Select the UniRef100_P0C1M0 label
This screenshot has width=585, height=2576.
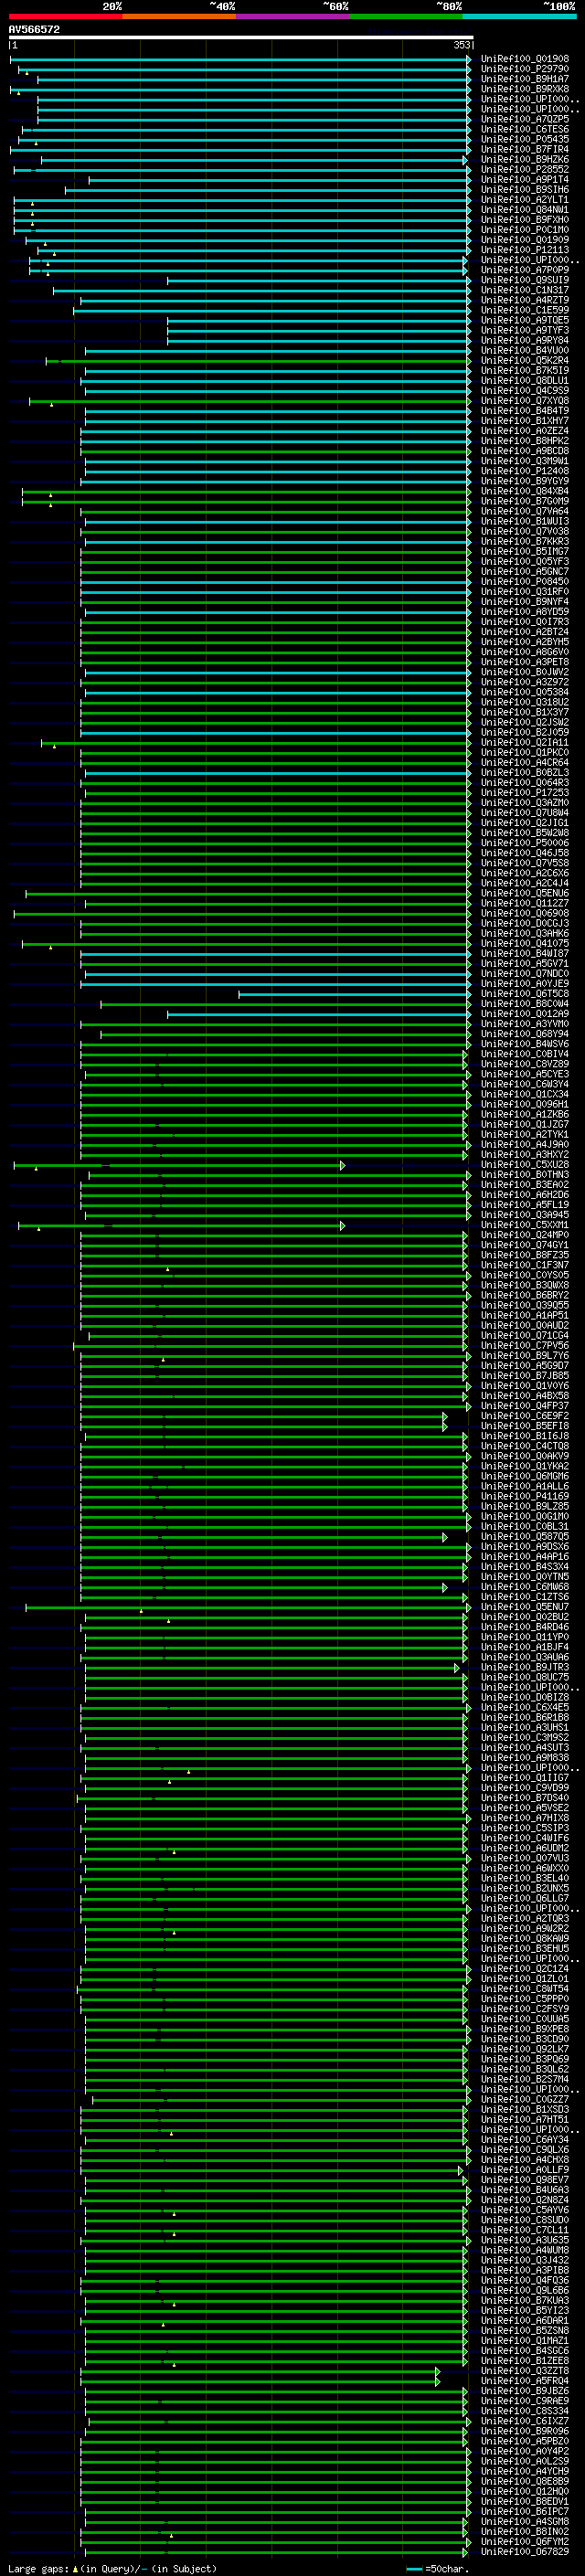pyautogui.click(x=524, y=230)
